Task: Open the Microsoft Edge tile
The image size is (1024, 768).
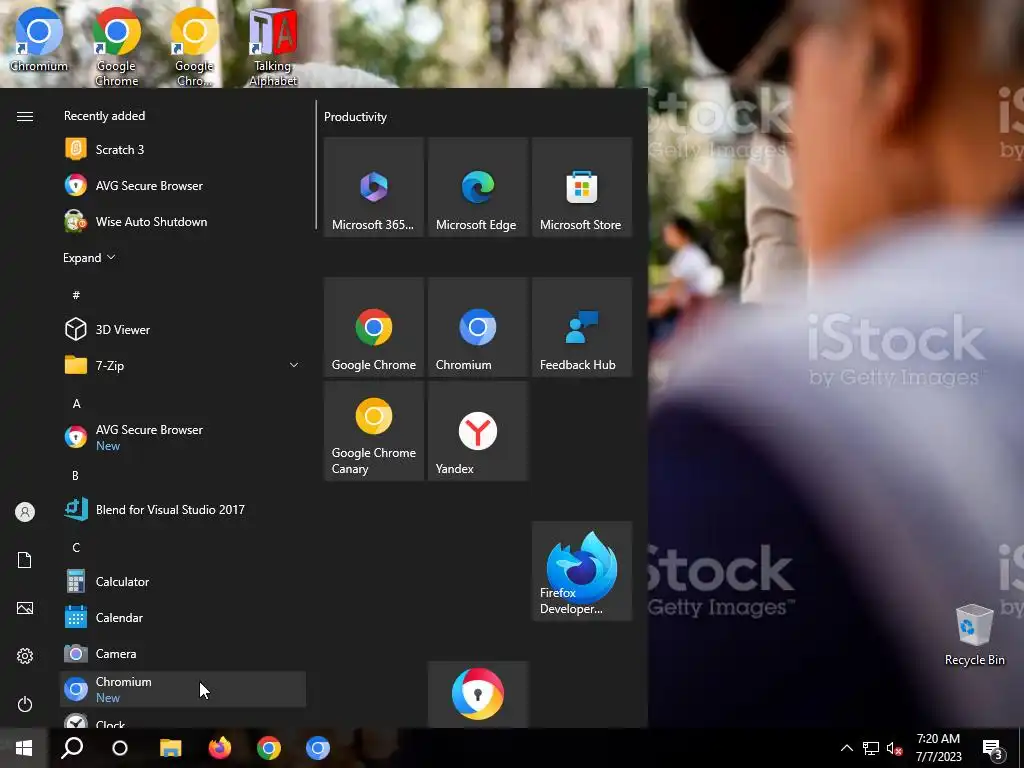Action: click(x=478, y=187)
